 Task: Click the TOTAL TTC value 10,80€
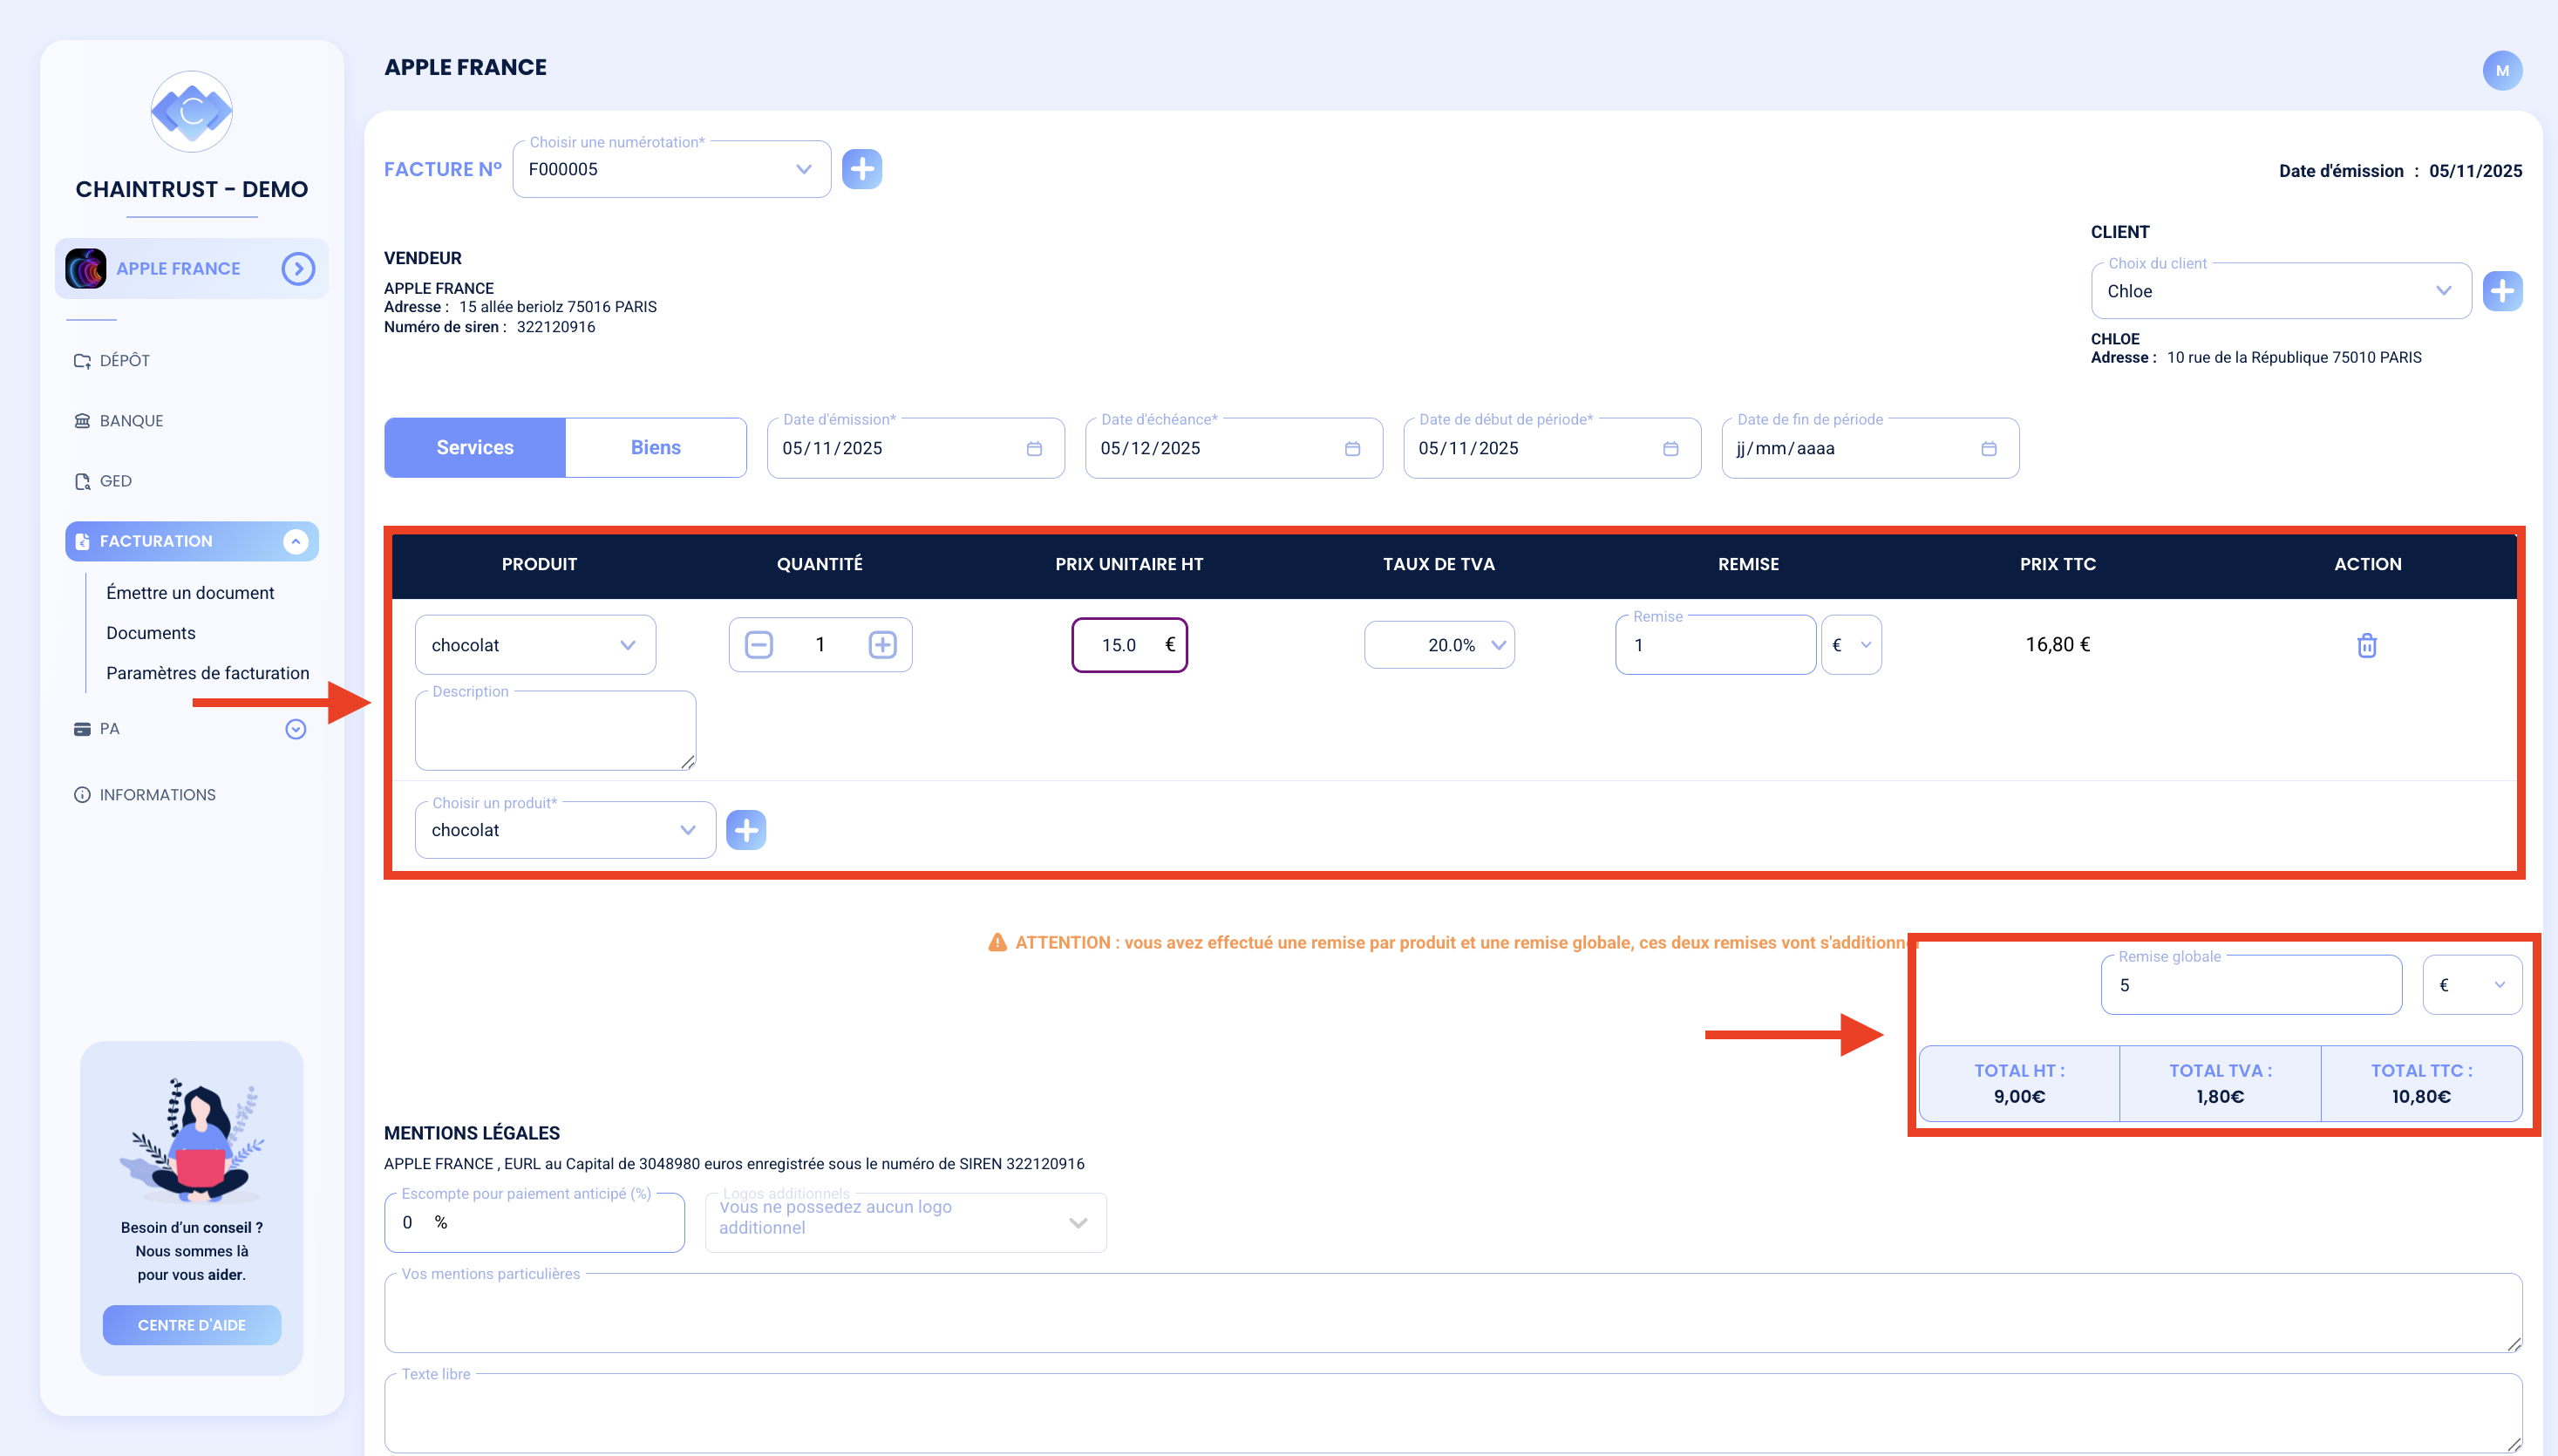tap(2421, 1097)
